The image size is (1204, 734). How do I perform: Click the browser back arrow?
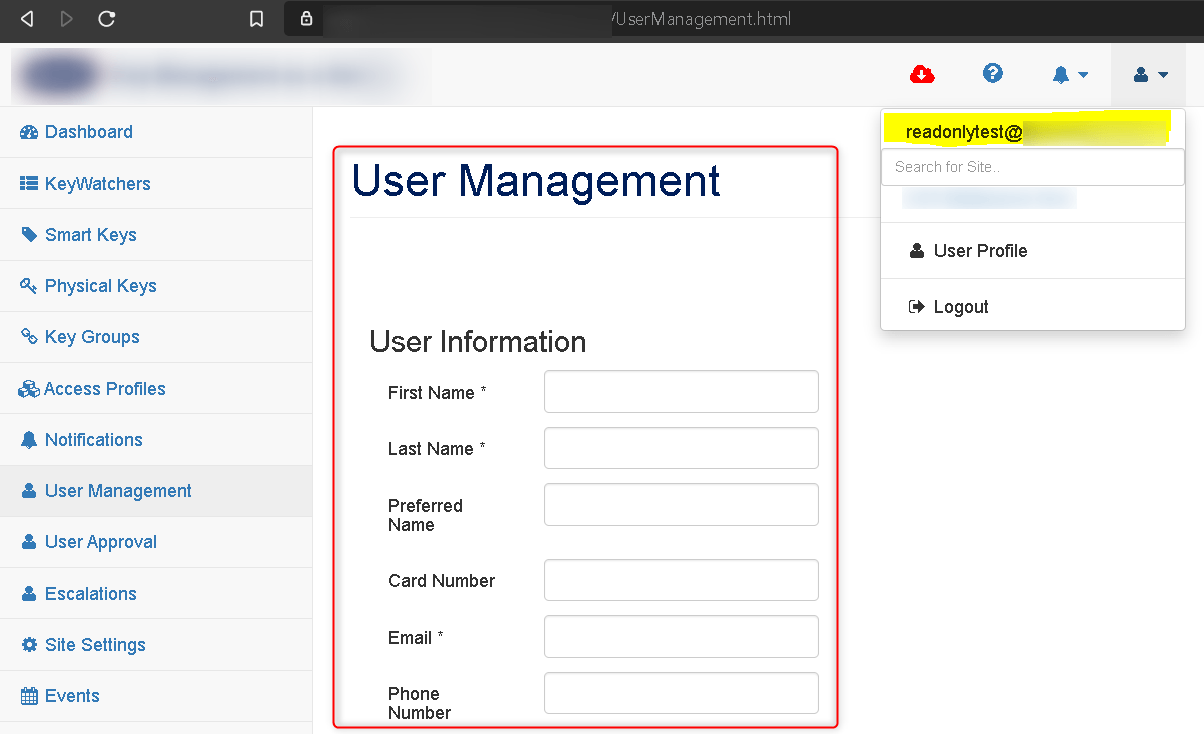[x=27, y=19]
